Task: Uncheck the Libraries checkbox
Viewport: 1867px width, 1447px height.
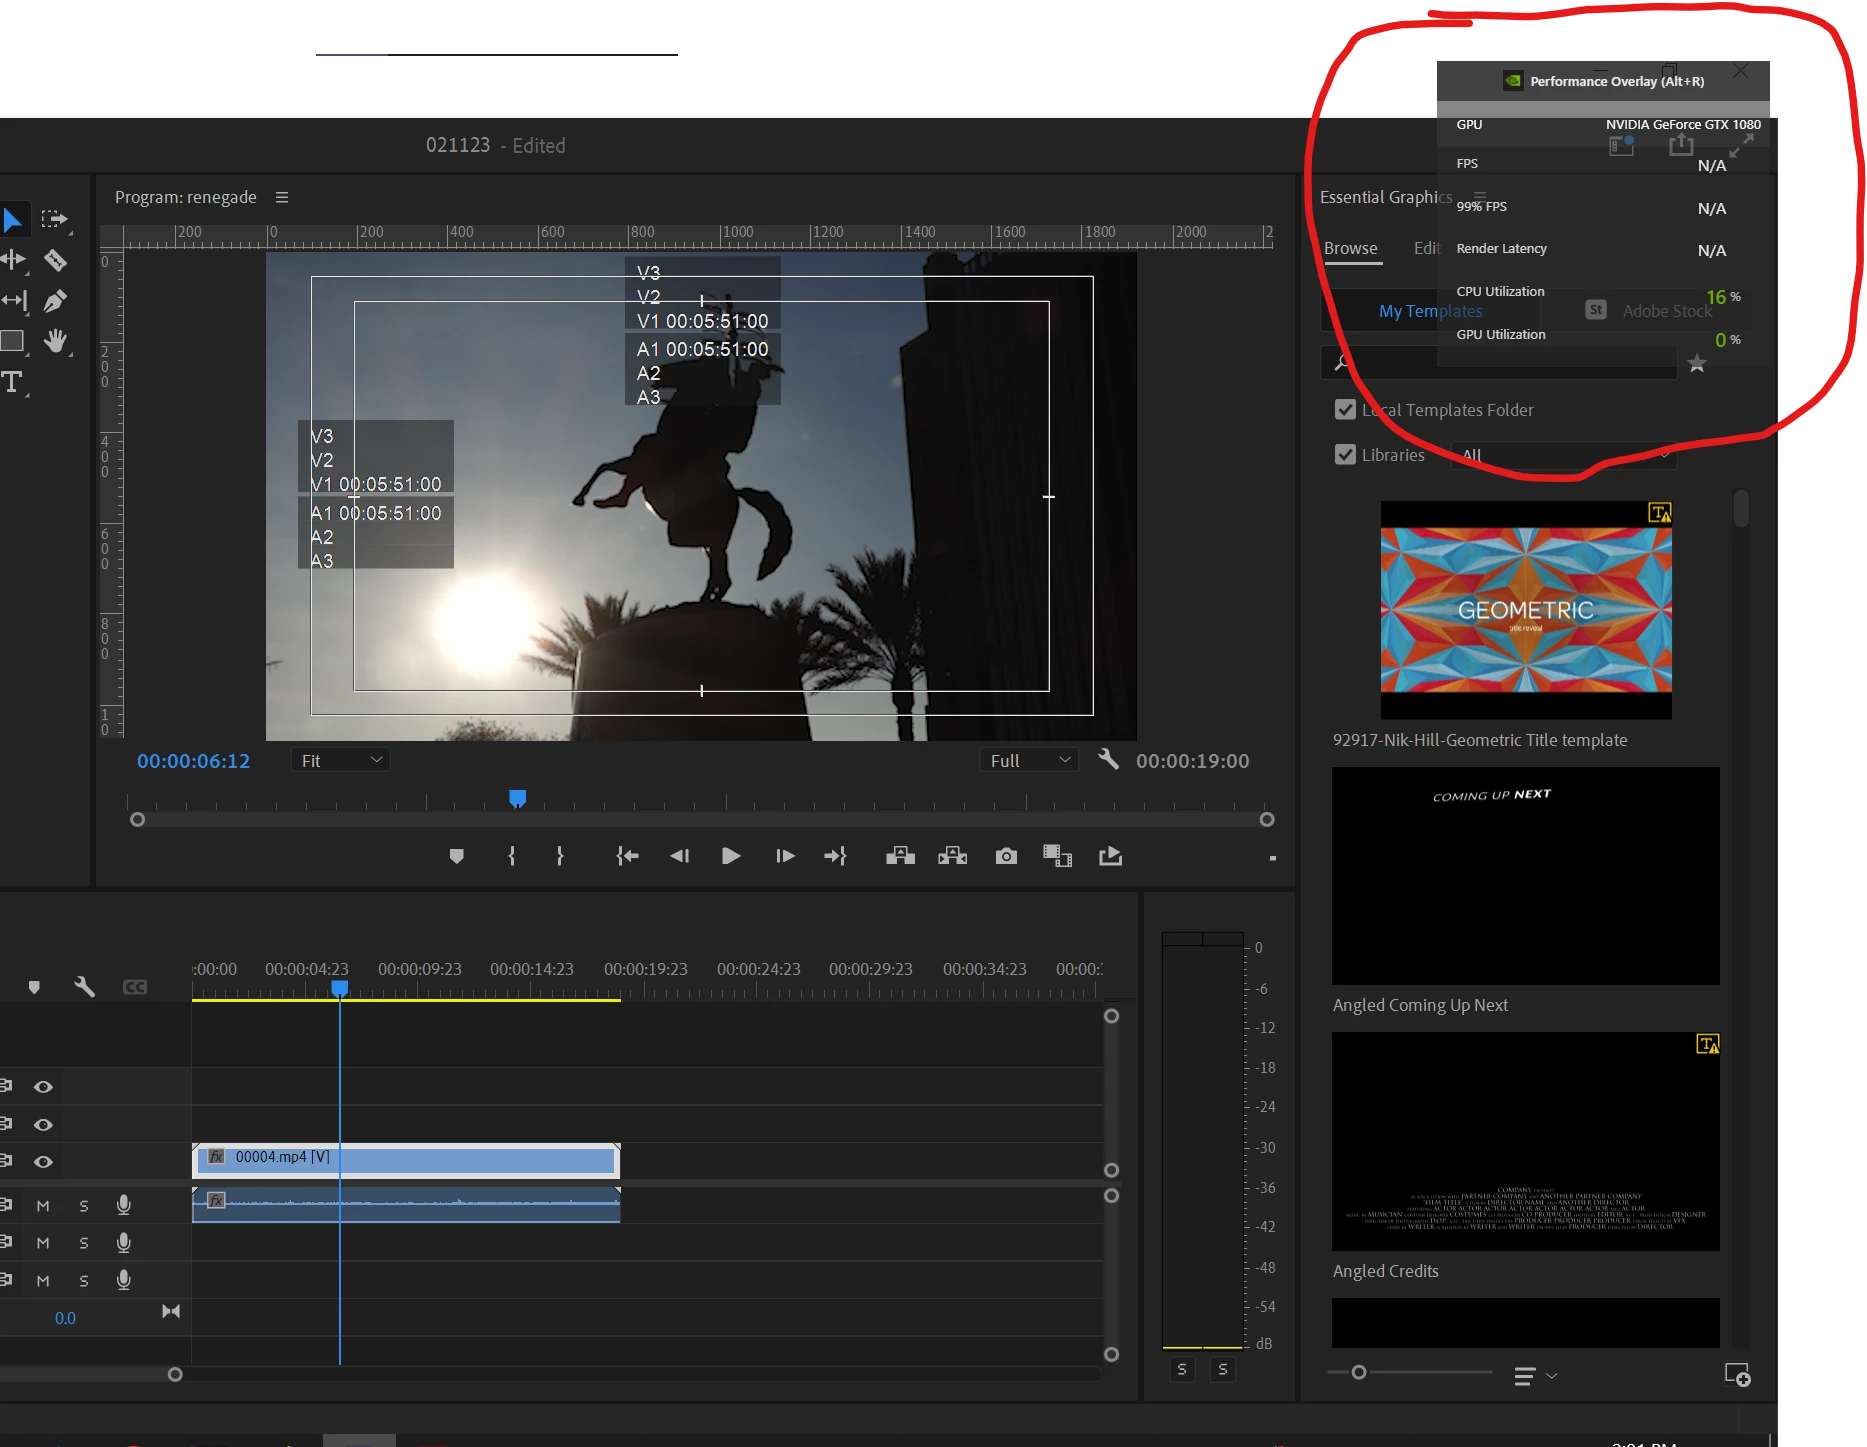Action: click(1345, 454)
